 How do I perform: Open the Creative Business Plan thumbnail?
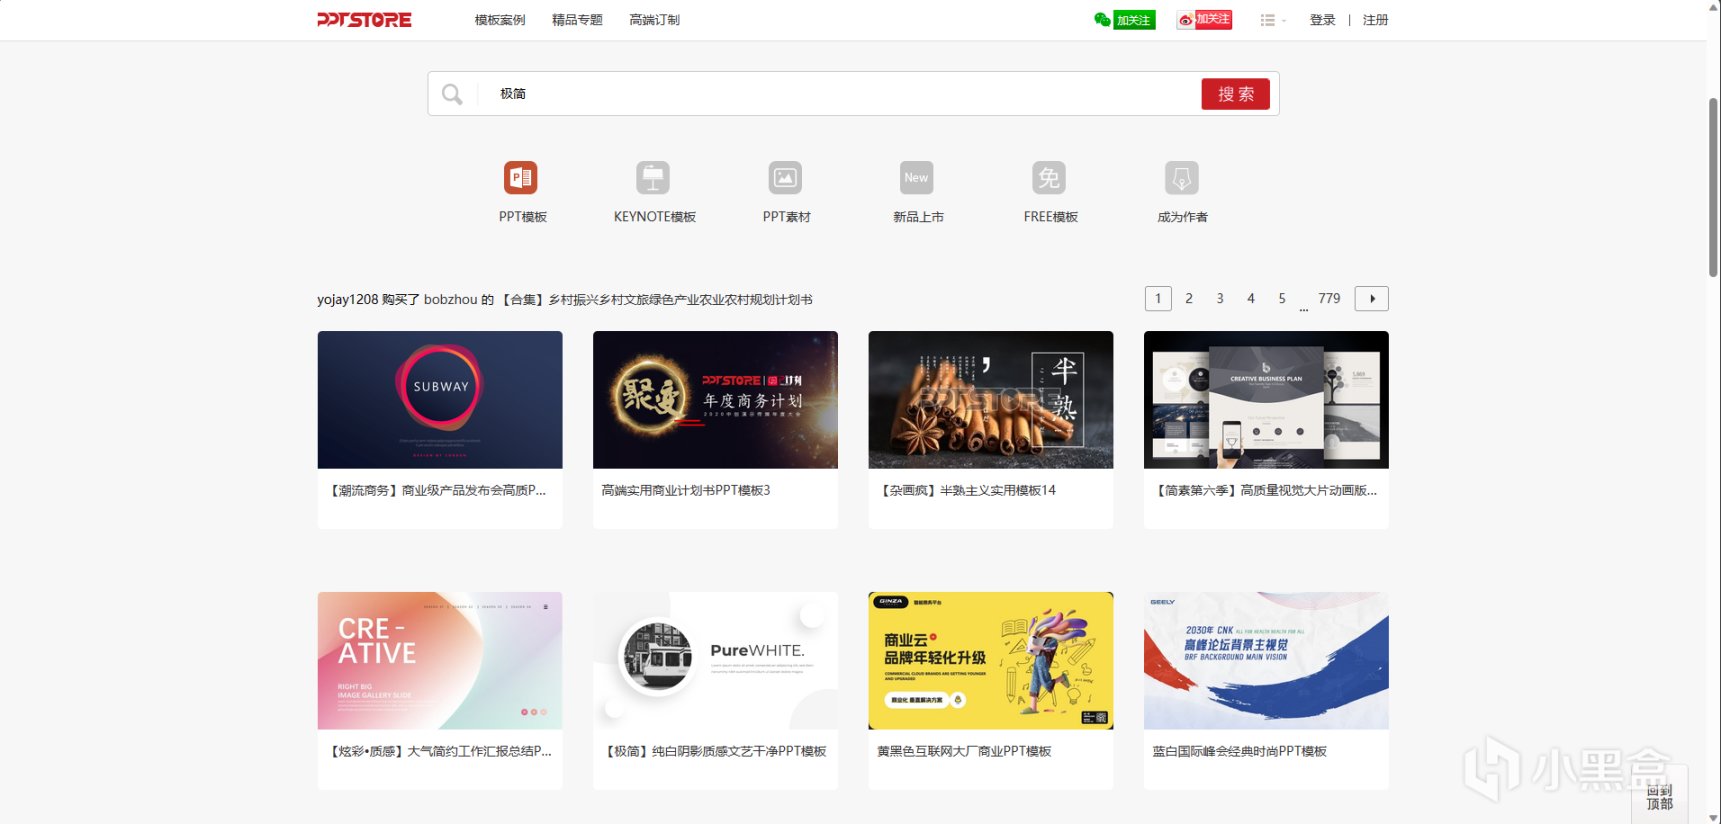pos(1266,400)
